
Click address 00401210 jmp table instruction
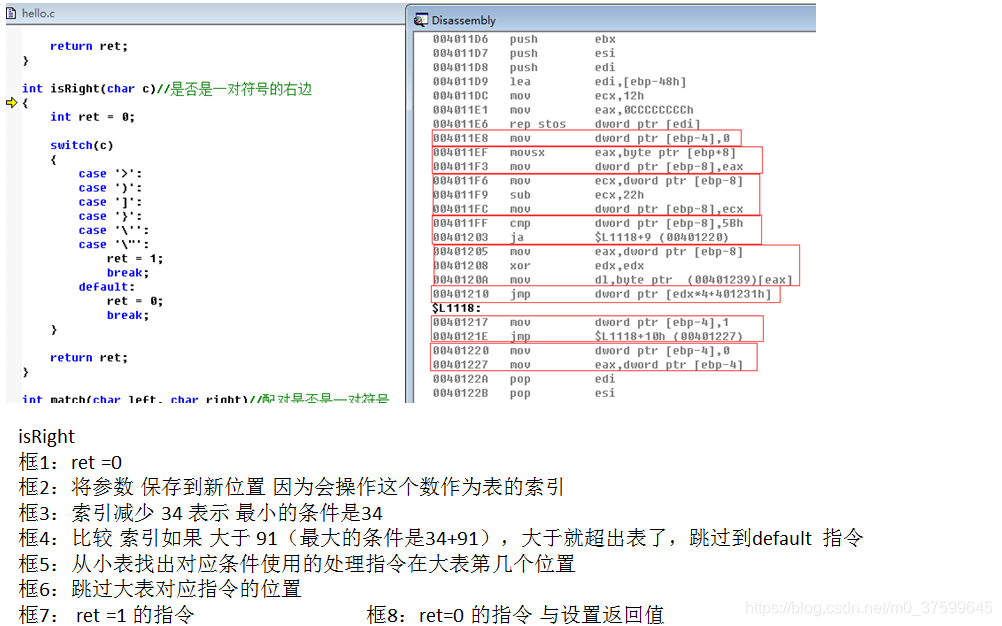point(602,294)
